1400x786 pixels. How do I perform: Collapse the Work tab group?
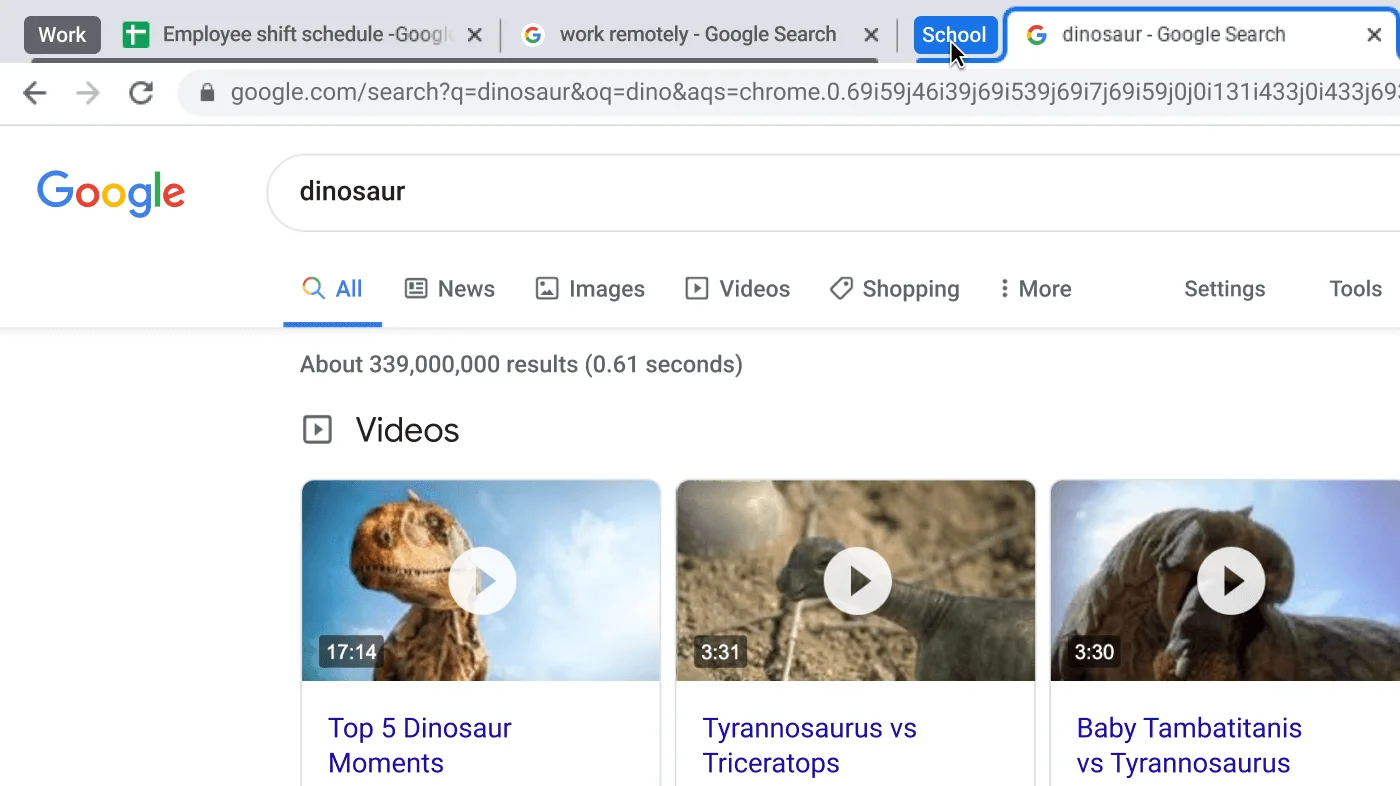pyautogui.click(x=62, y=36)
